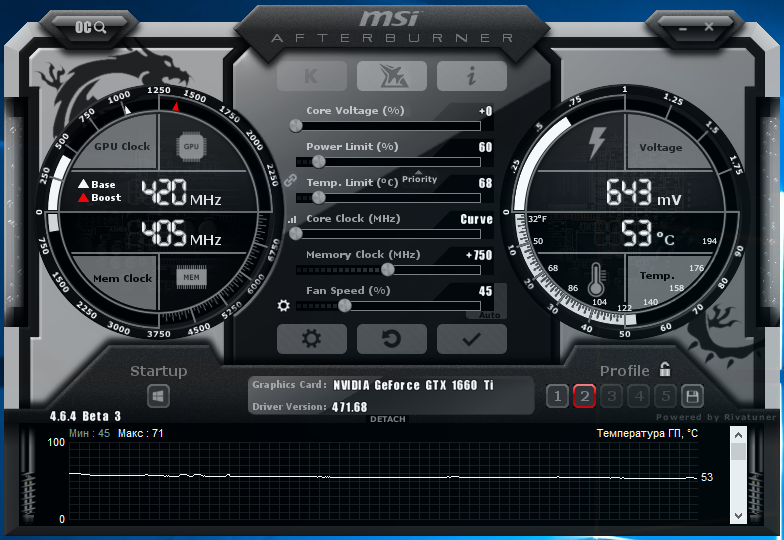This screenshot has height=540, width=784.
Task: Click the Core Voltage value +0
Action: click(x=485, y=111)
